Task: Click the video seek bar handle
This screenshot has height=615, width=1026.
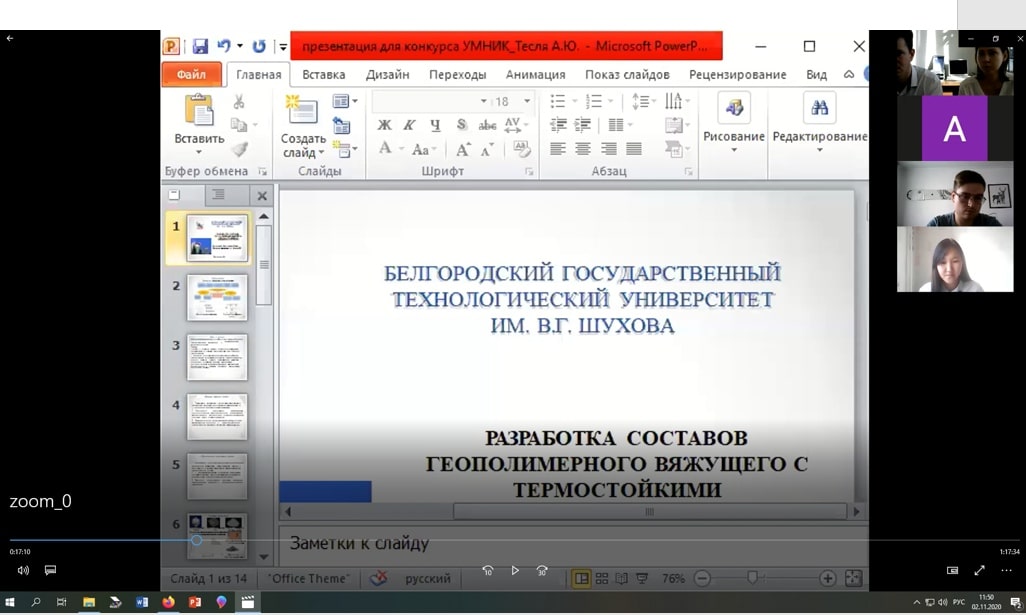Action: [x=196, y=540]
